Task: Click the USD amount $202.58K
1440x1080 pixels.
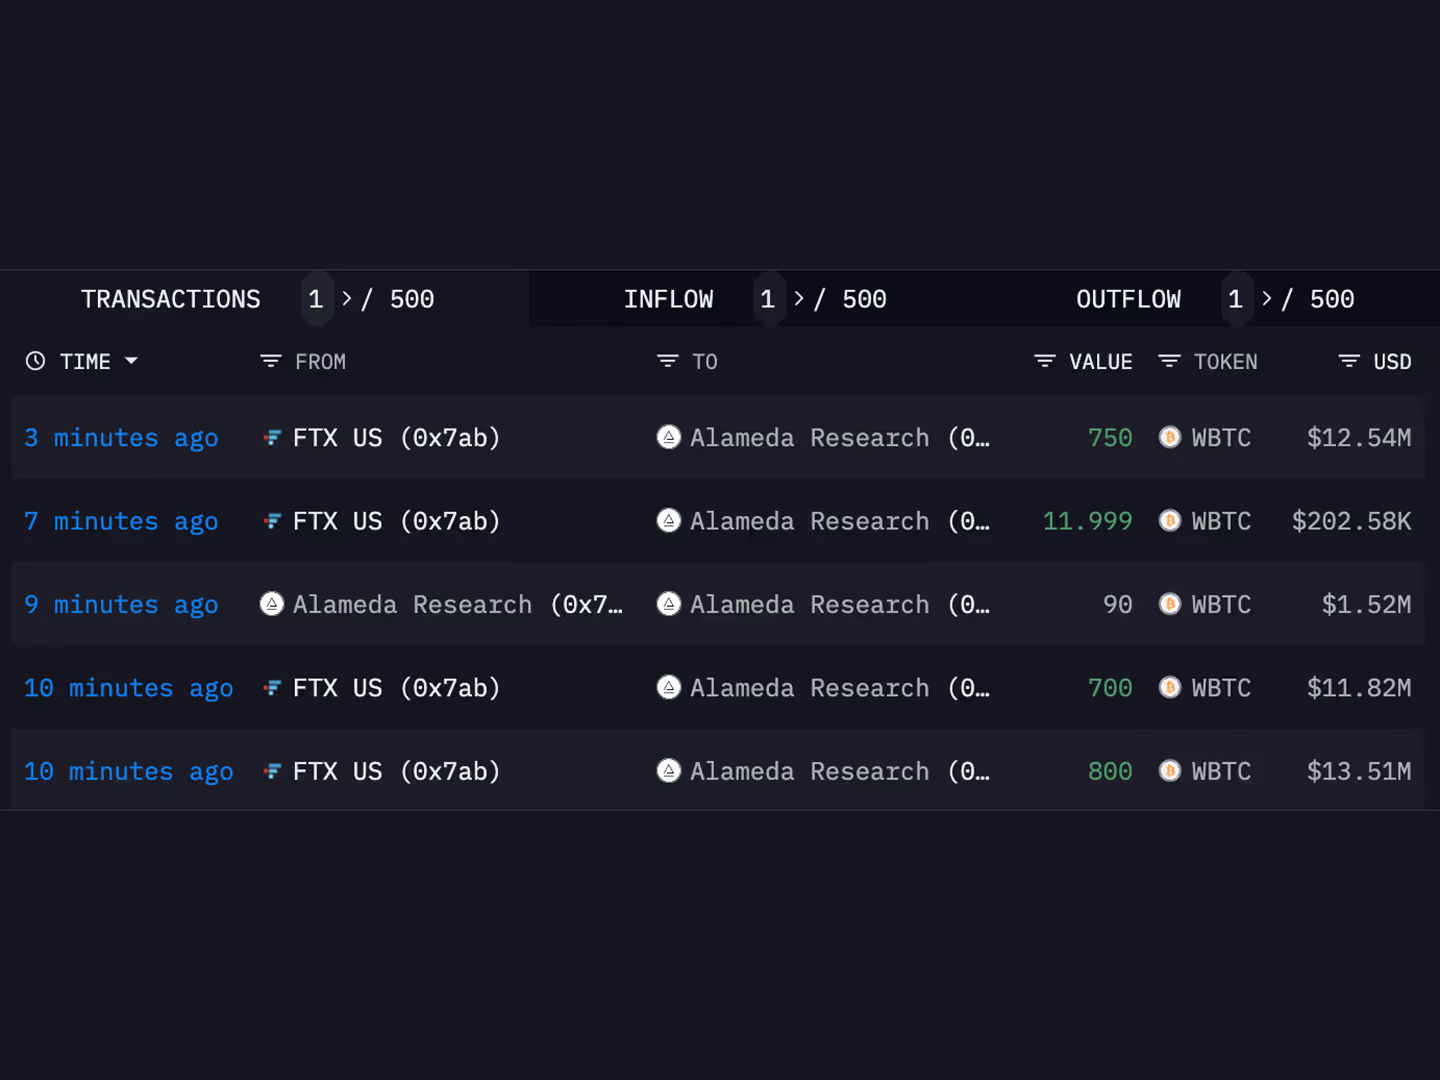Action: coord(1352,521)
